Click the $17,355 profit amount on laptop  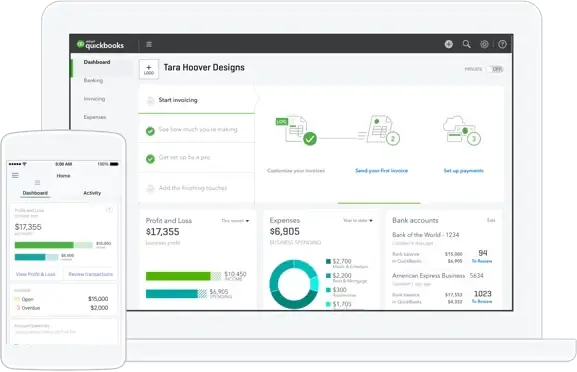pos(163,232)
